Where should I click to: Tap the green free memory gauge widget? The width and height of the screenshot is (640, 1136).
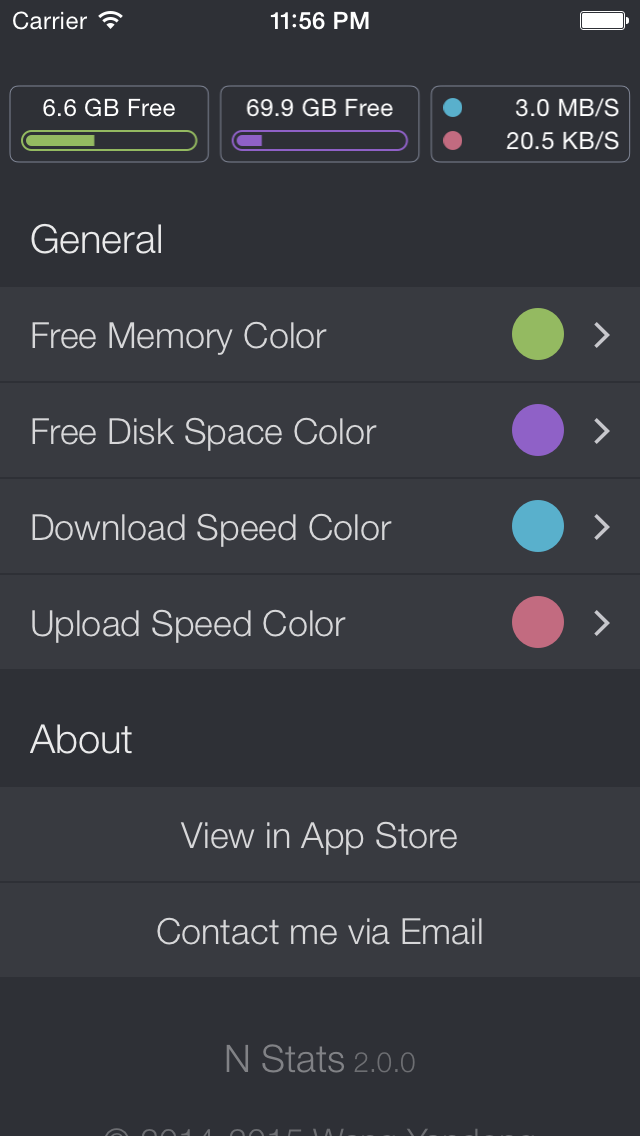click(108, 123)
